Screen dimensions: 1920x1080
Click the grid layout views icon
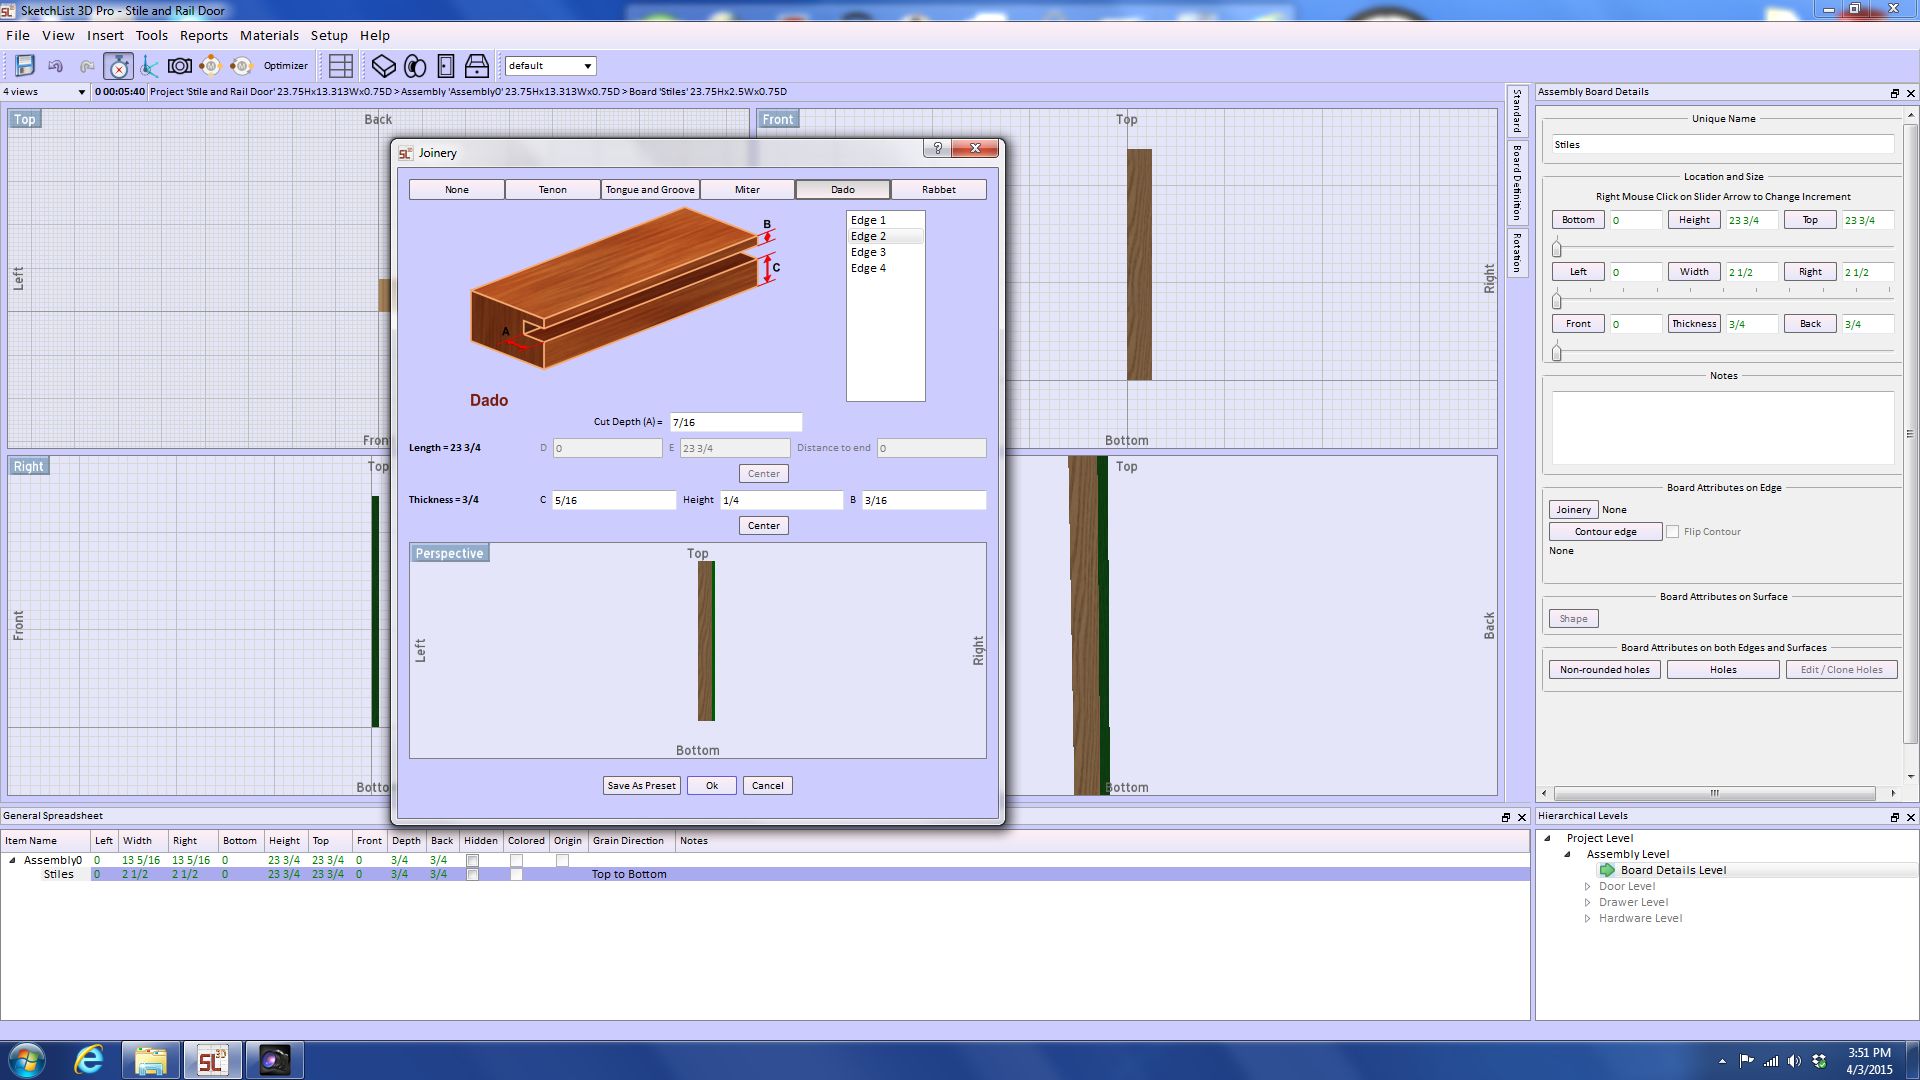(x=341, y=66)
